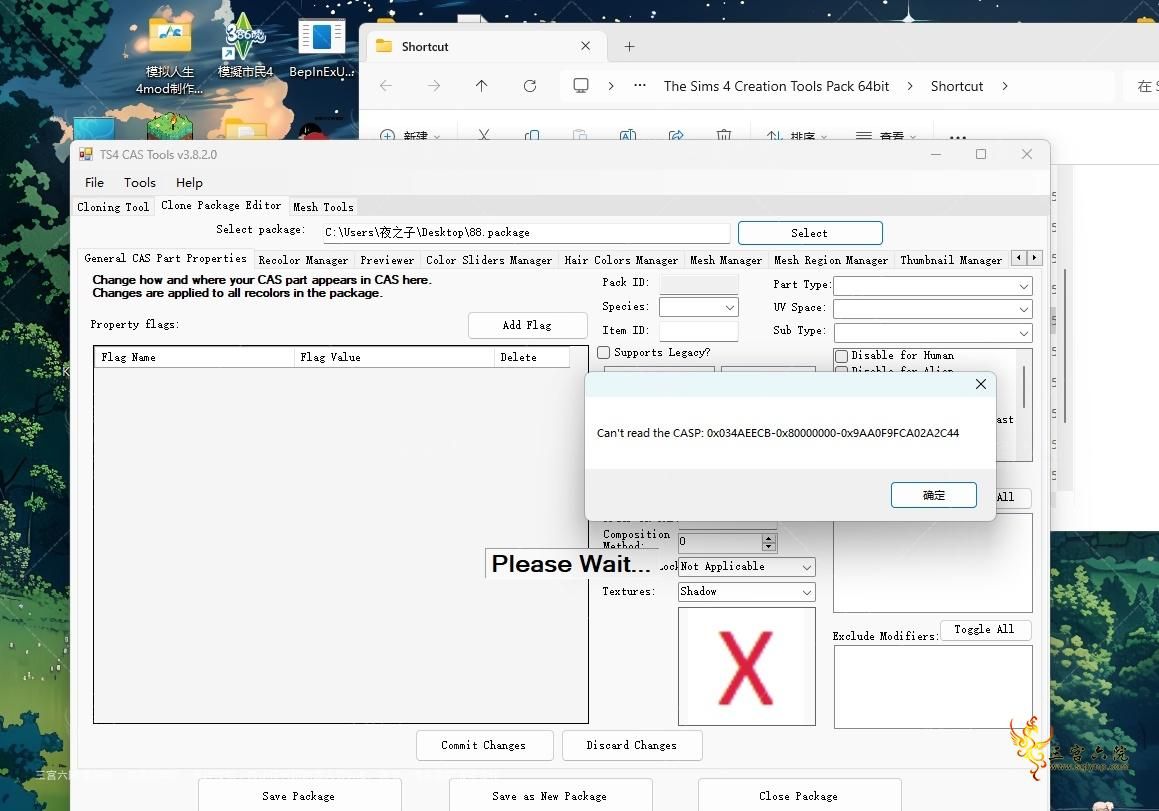Click the Composition Method number field
The image size is (1159, 811).
[x=721, y=542]
